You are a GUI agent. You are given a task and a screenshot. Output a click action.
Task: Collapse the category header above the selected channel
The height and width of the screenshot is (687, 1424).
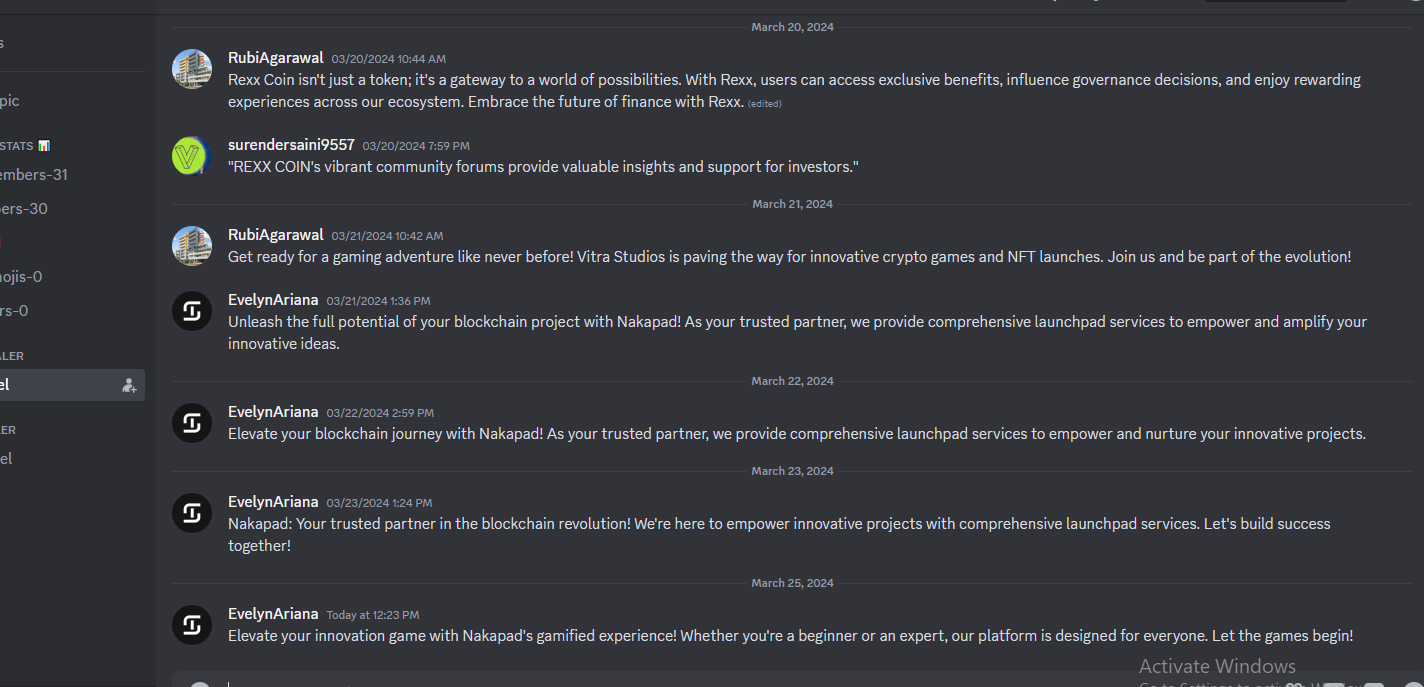click(12, 356)
